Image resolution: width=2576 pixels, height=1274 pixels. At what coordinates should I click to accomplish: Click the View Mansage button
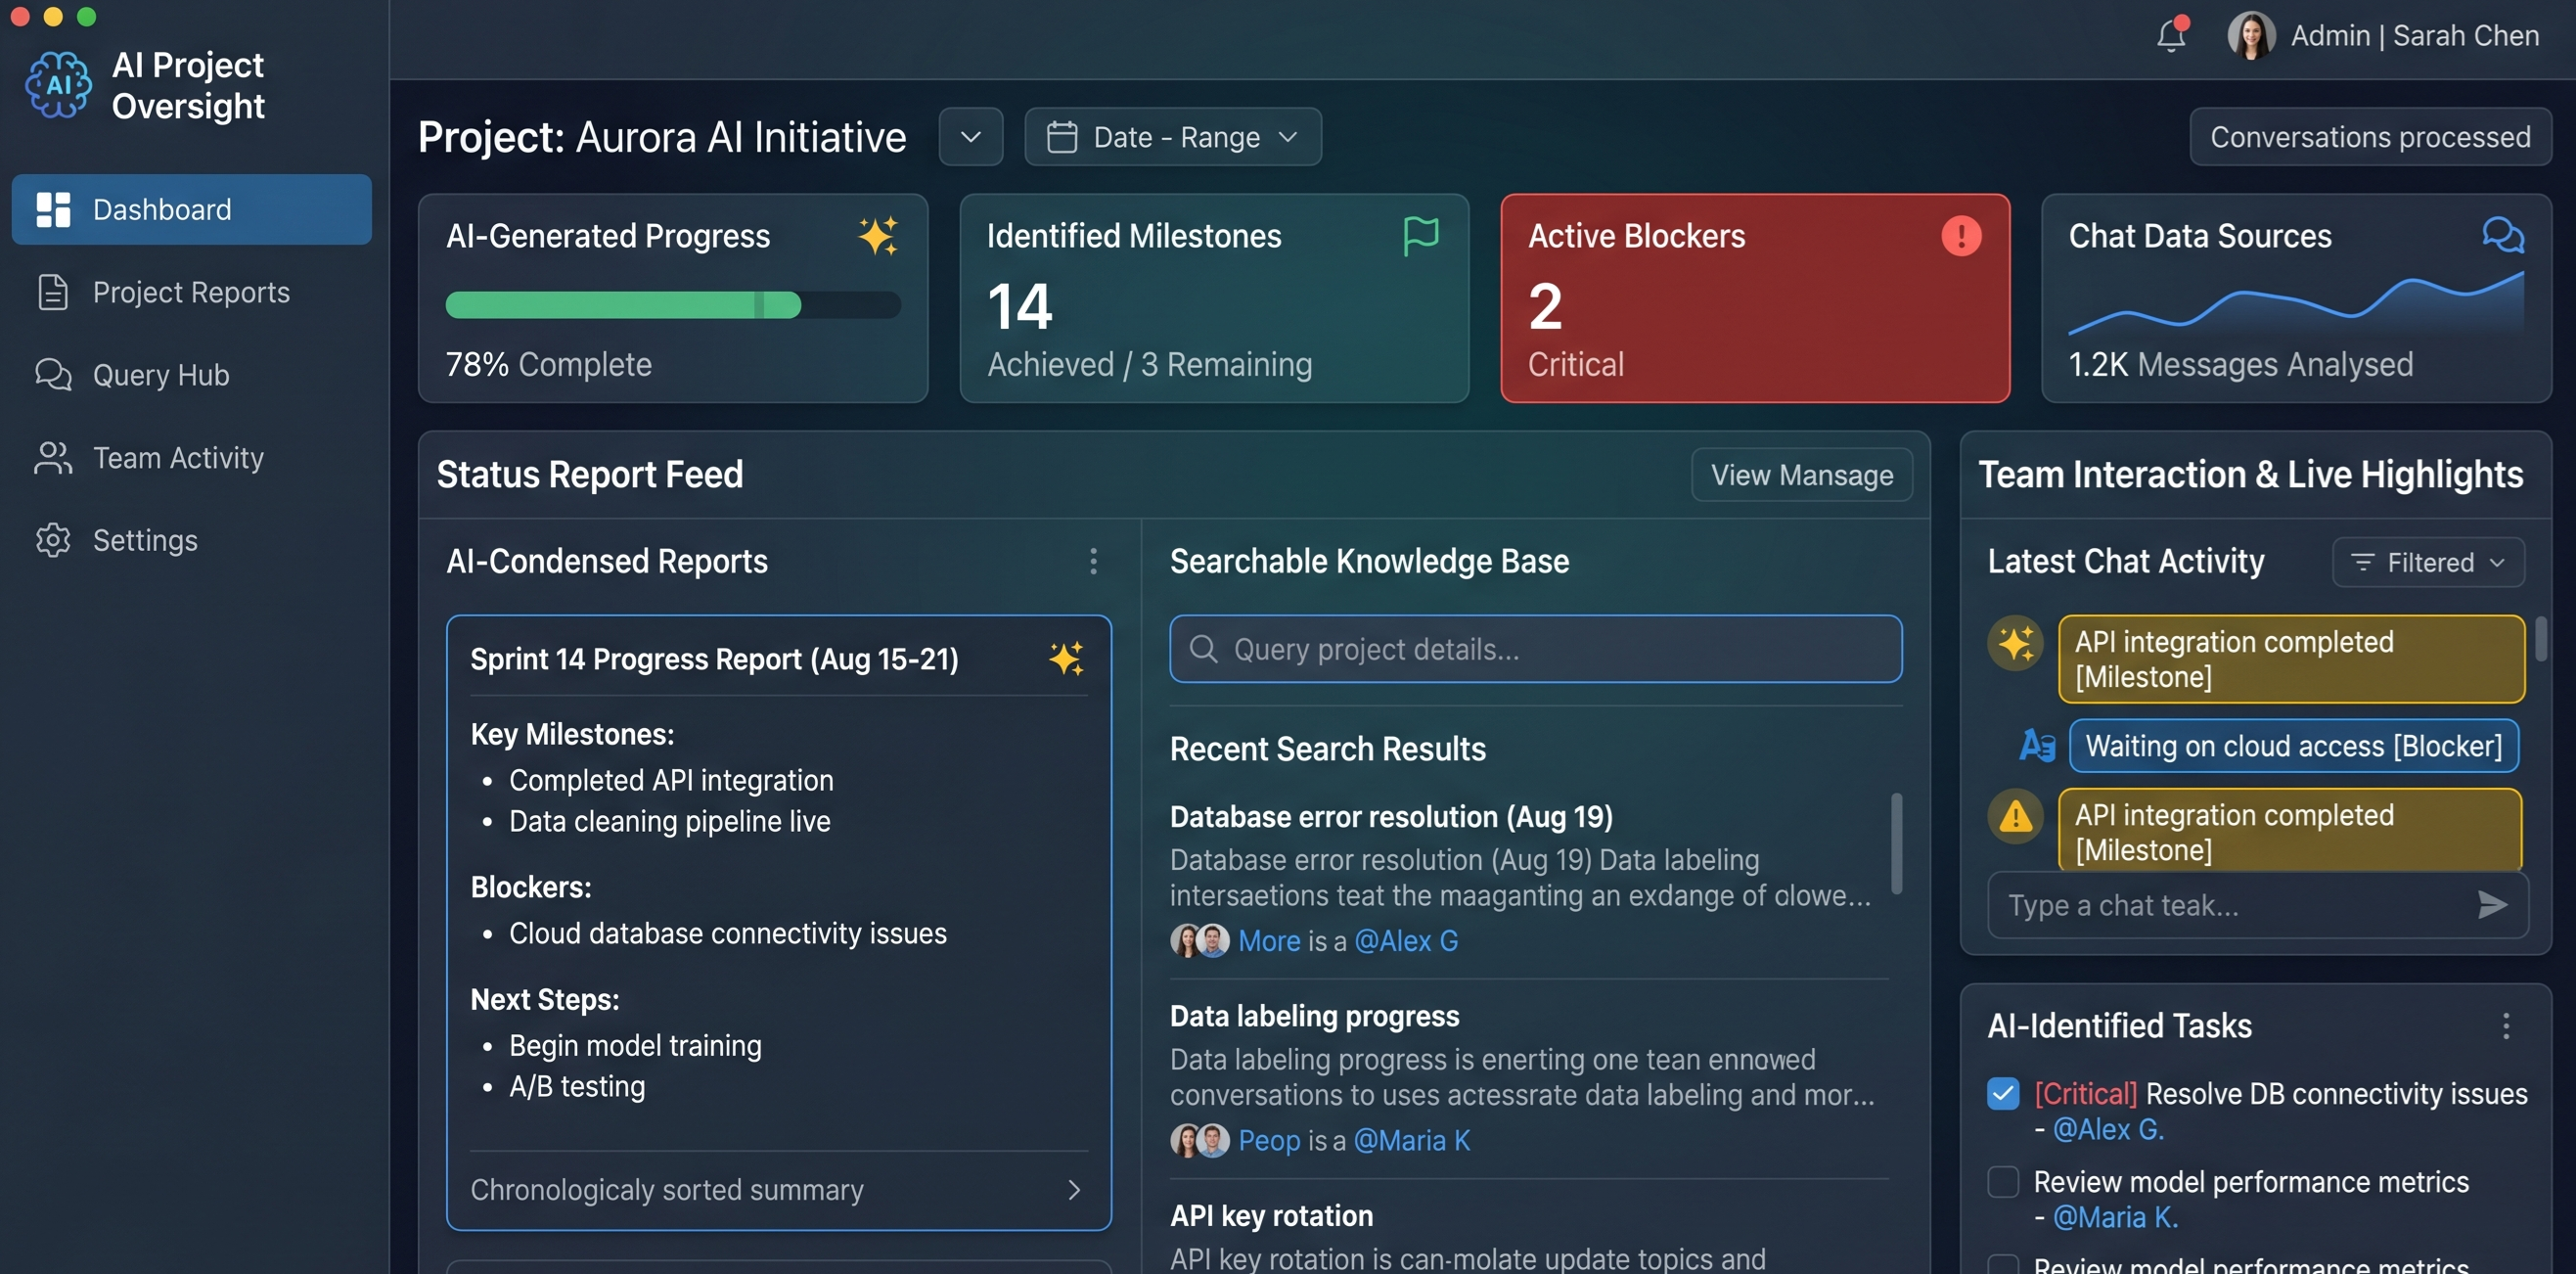(x=1801, y=475)
